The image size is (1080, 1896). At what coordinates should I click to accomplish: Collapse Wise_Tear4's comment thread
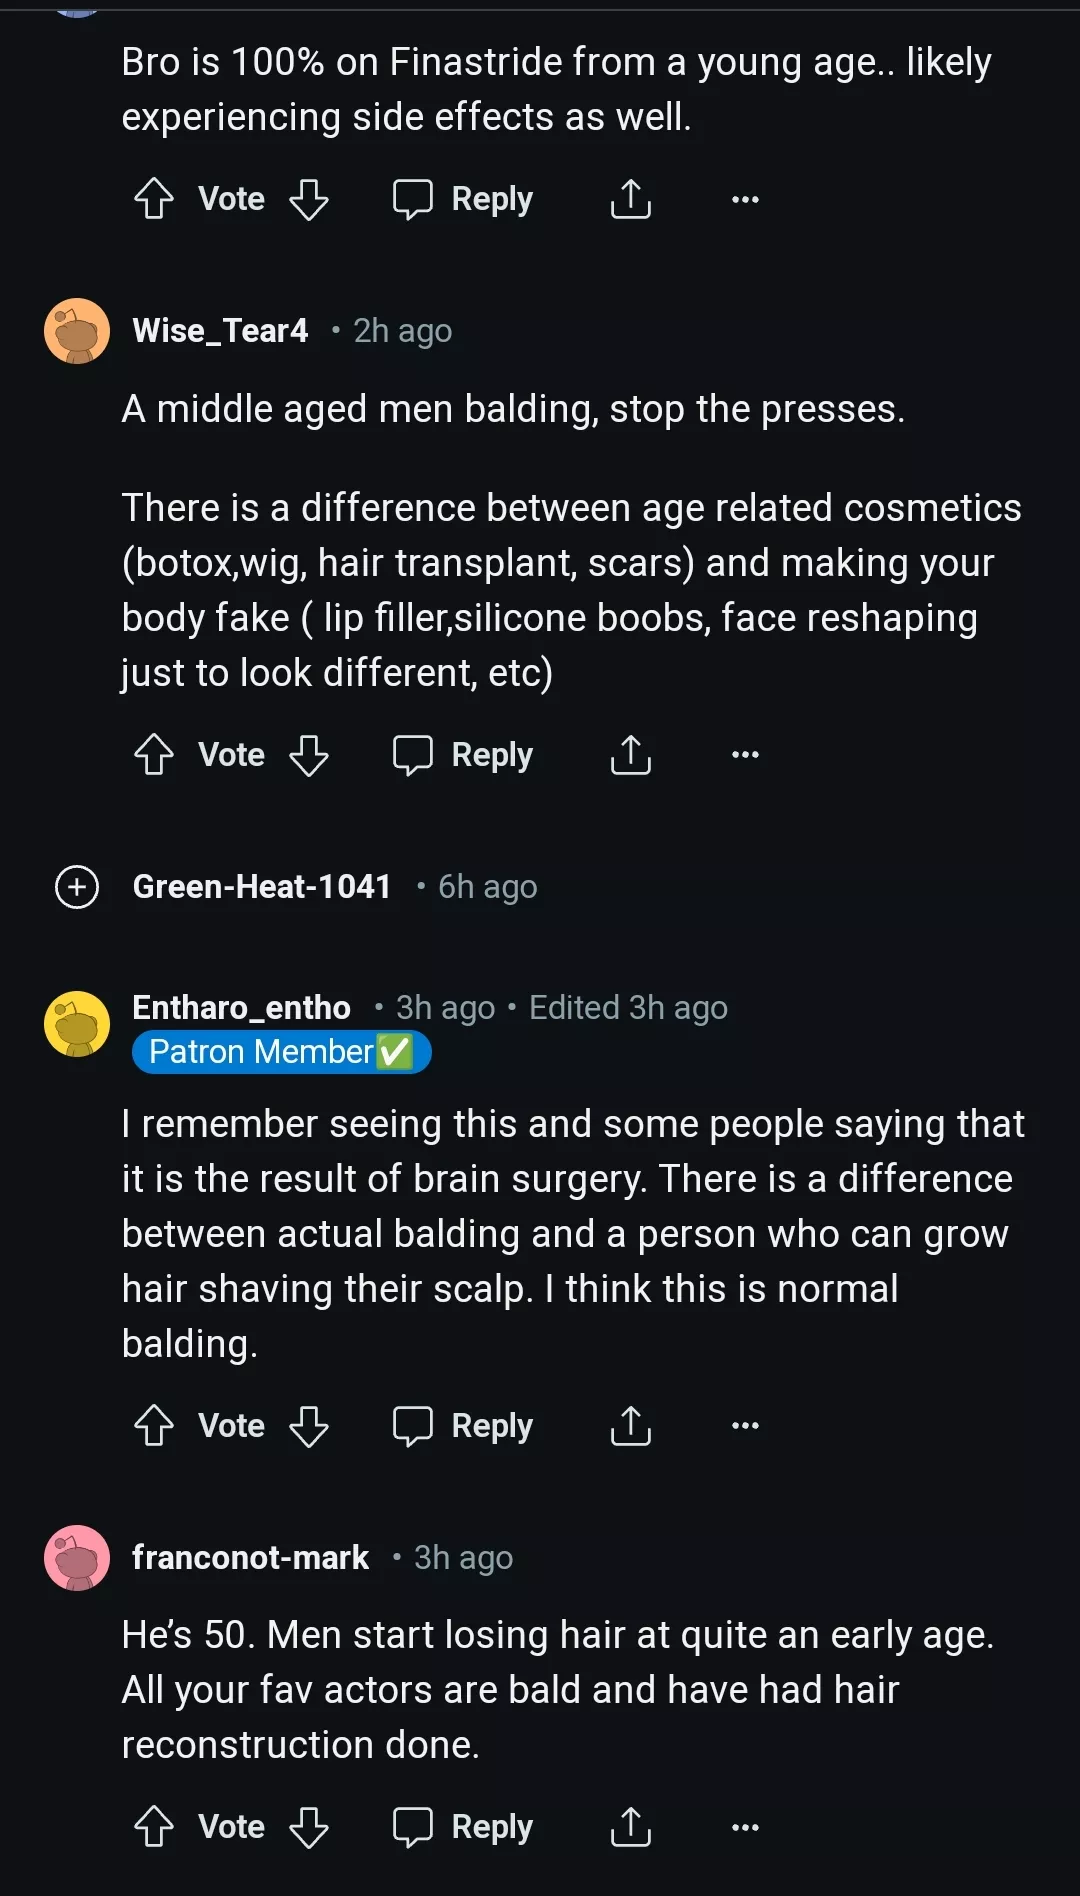click(76, 331)
